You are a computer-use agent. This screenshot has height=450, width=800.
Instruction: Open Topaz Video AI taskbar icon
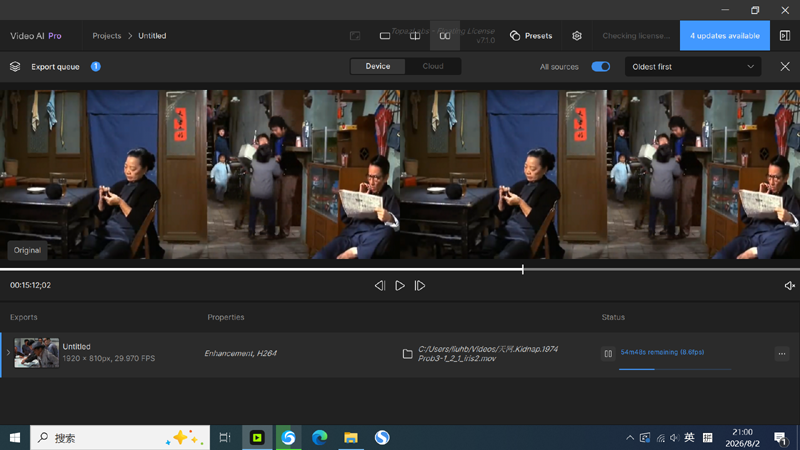[257, 438]
